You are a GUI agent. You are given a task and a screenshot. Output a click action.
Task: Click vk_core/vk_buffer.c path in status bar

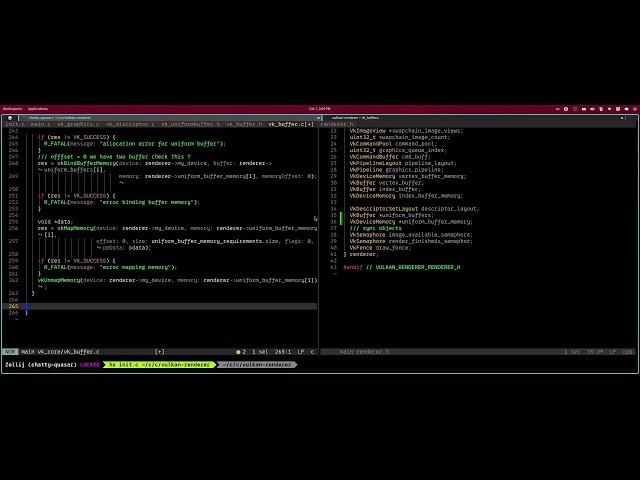pos(68,352)
